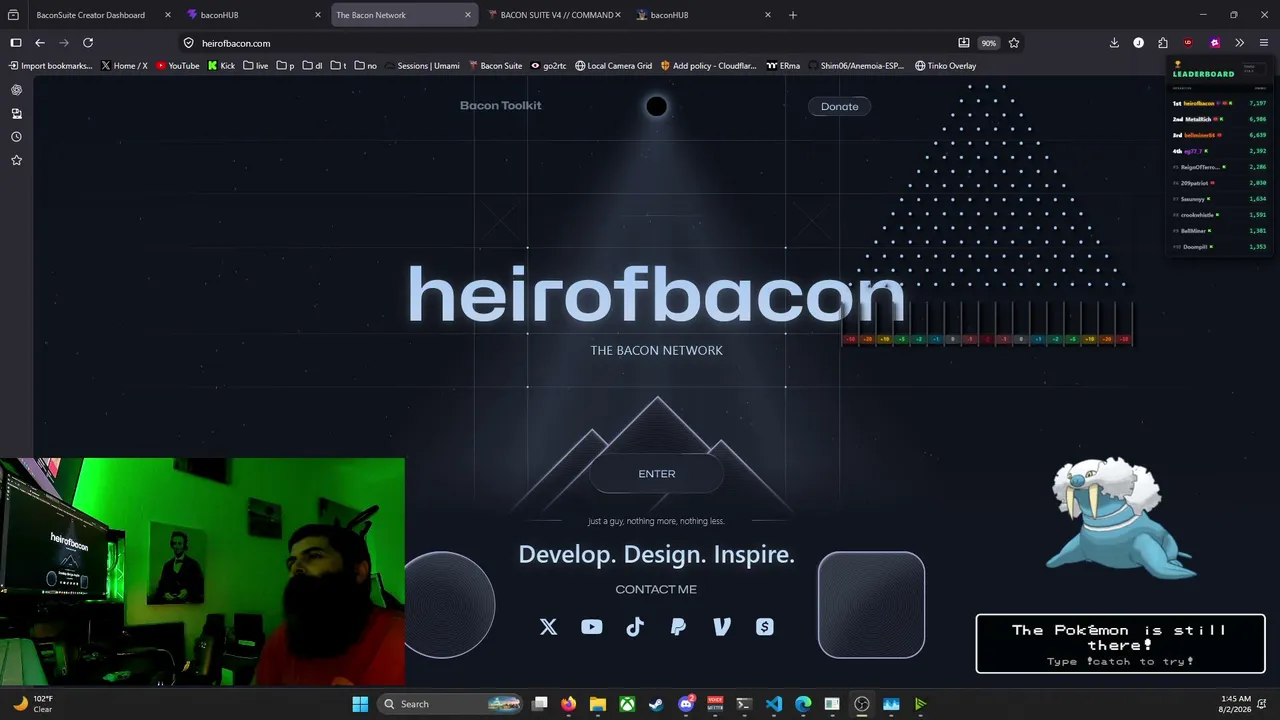Open the X (Twitter) contact link

[x=548, y=627]
